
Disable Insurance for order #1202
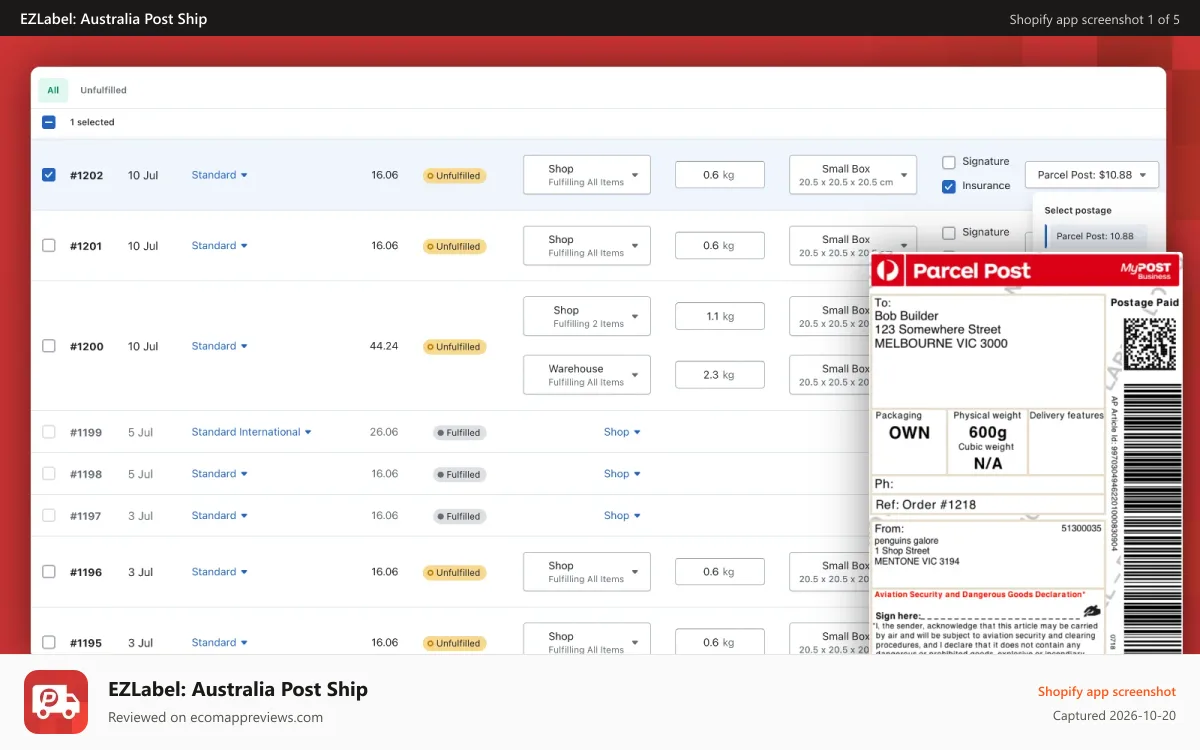pyautogui.click(x=949, y=186)
